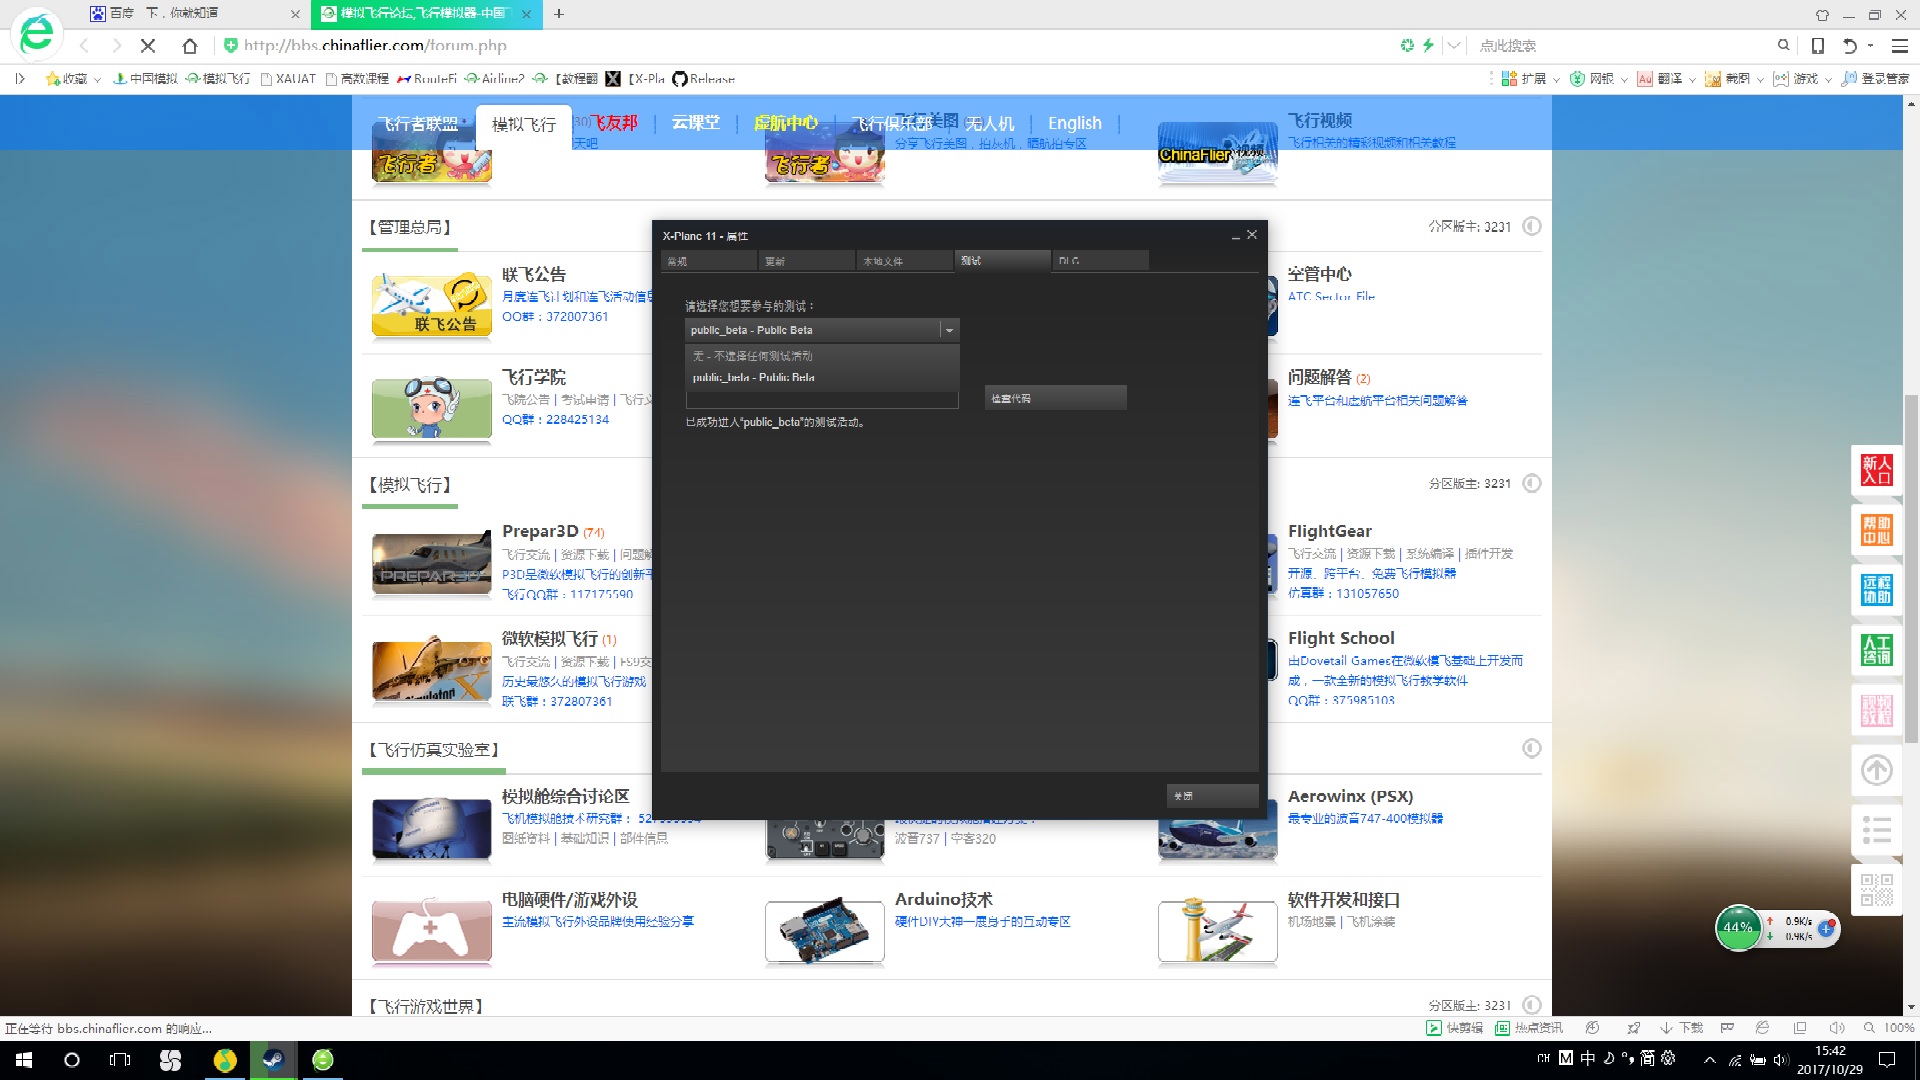Screen dimensions: 1920x1080
Task: Click the page vertical scrollbar thumb
Action: [x=1911, y=568]
